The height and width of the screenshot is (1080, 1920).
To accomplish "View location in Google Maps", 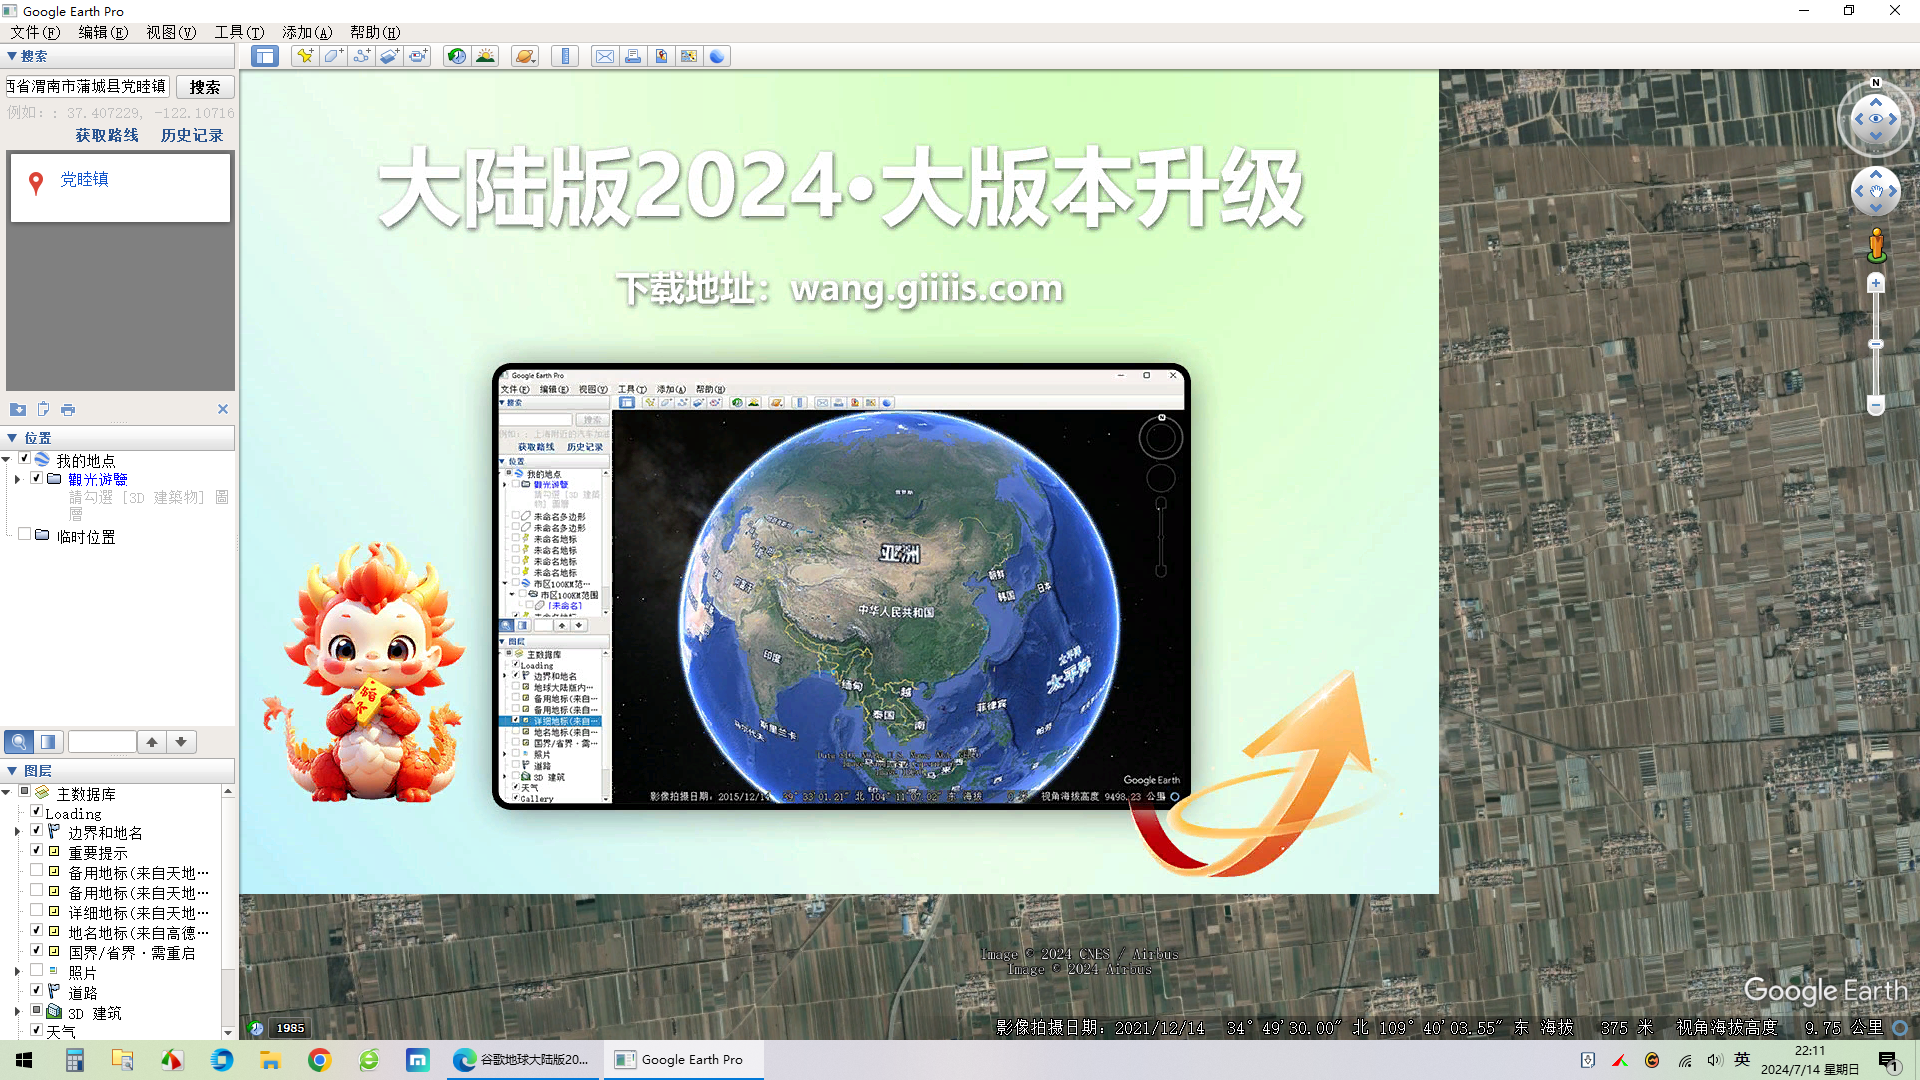I will point(689,56).
